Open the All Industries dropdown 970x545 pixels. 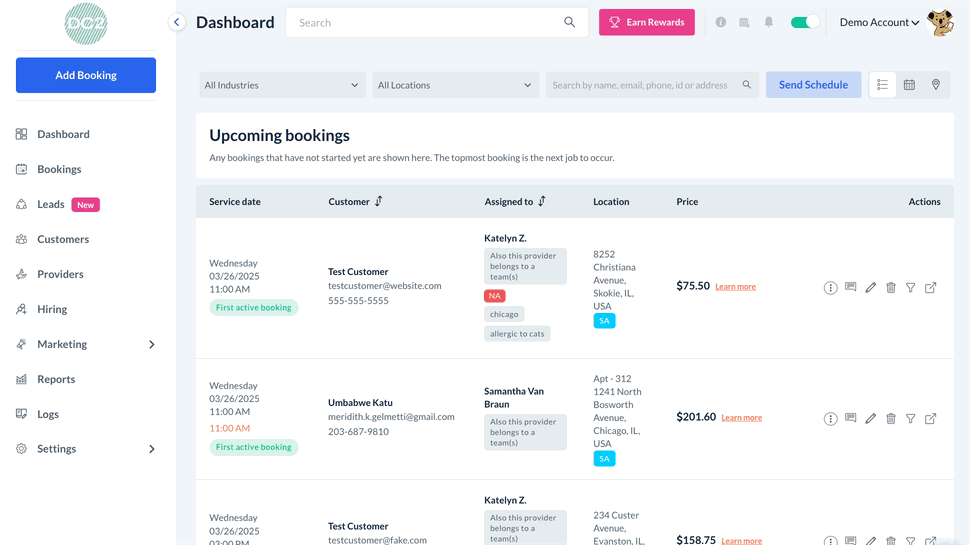tap(282, 85)
